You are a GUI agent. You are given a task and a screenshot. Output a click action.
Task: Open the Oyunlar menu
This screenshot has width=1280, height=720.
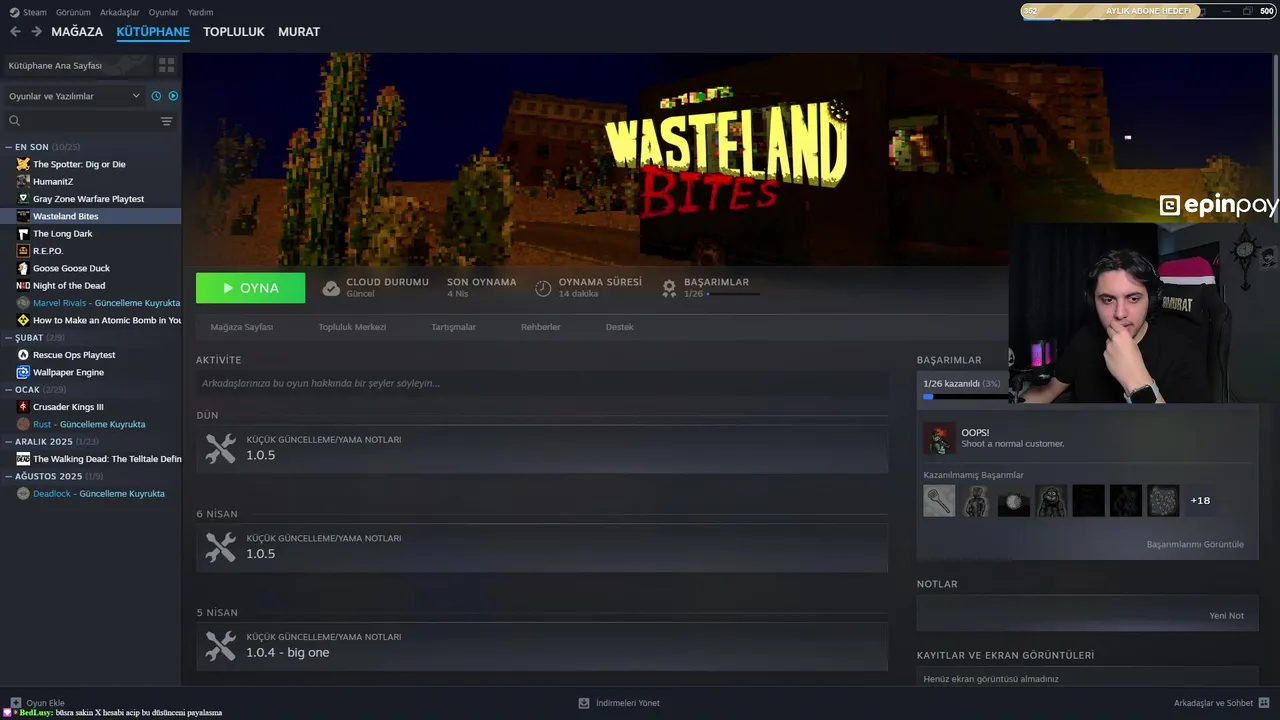pos(163,12)
